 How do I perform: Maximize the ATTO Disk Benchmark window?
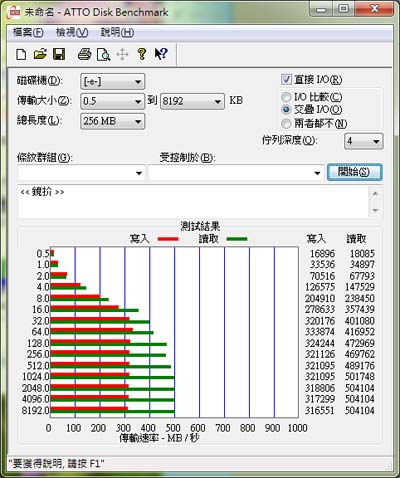point(343,9)
